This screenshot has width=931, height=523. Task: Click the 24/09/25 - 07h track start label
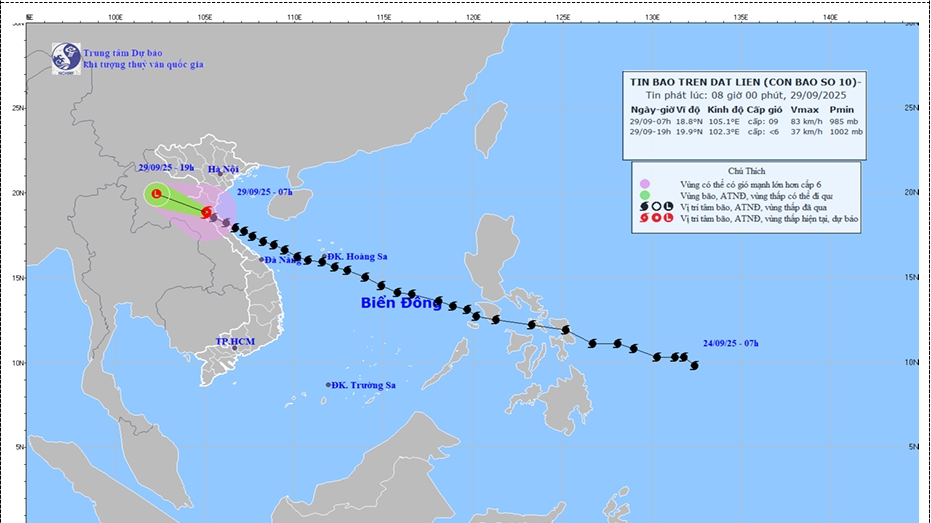point(730,343)
